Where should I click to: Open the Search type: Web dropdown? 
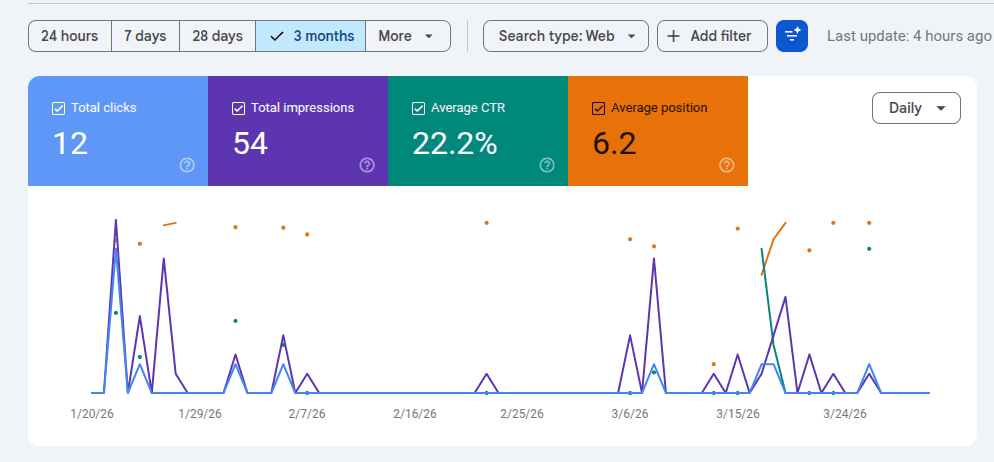[x=565, y=36]
